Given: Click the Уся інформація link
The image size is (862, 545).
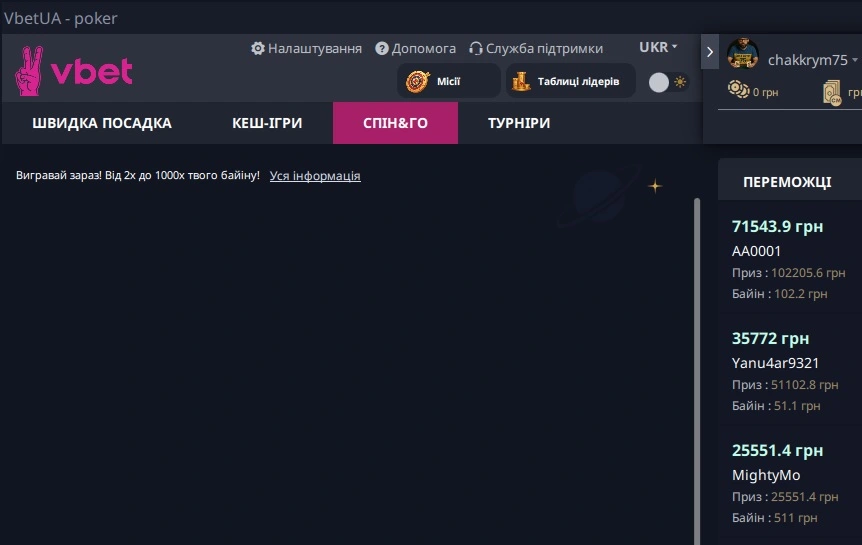Looking at the screenshot, I should [x=315, y=176].
